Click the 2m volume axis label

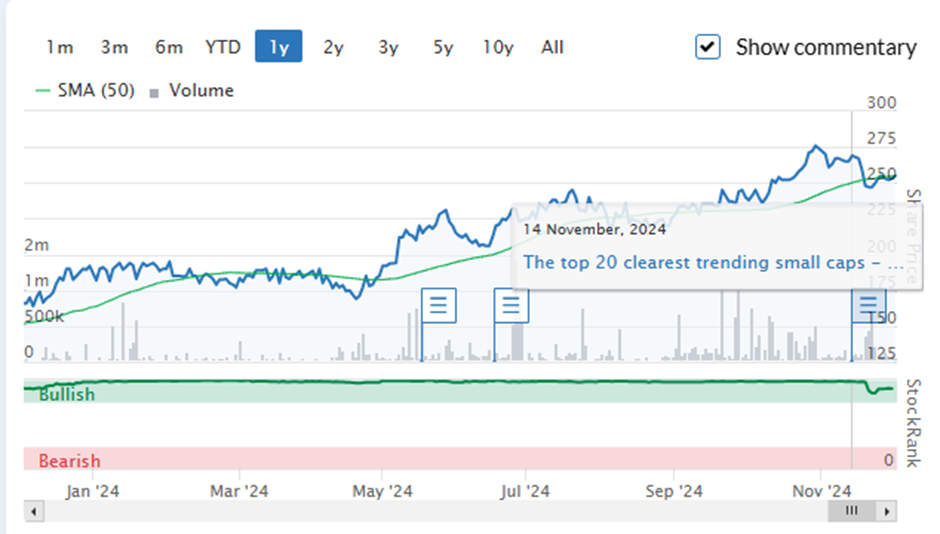(37, 245)
